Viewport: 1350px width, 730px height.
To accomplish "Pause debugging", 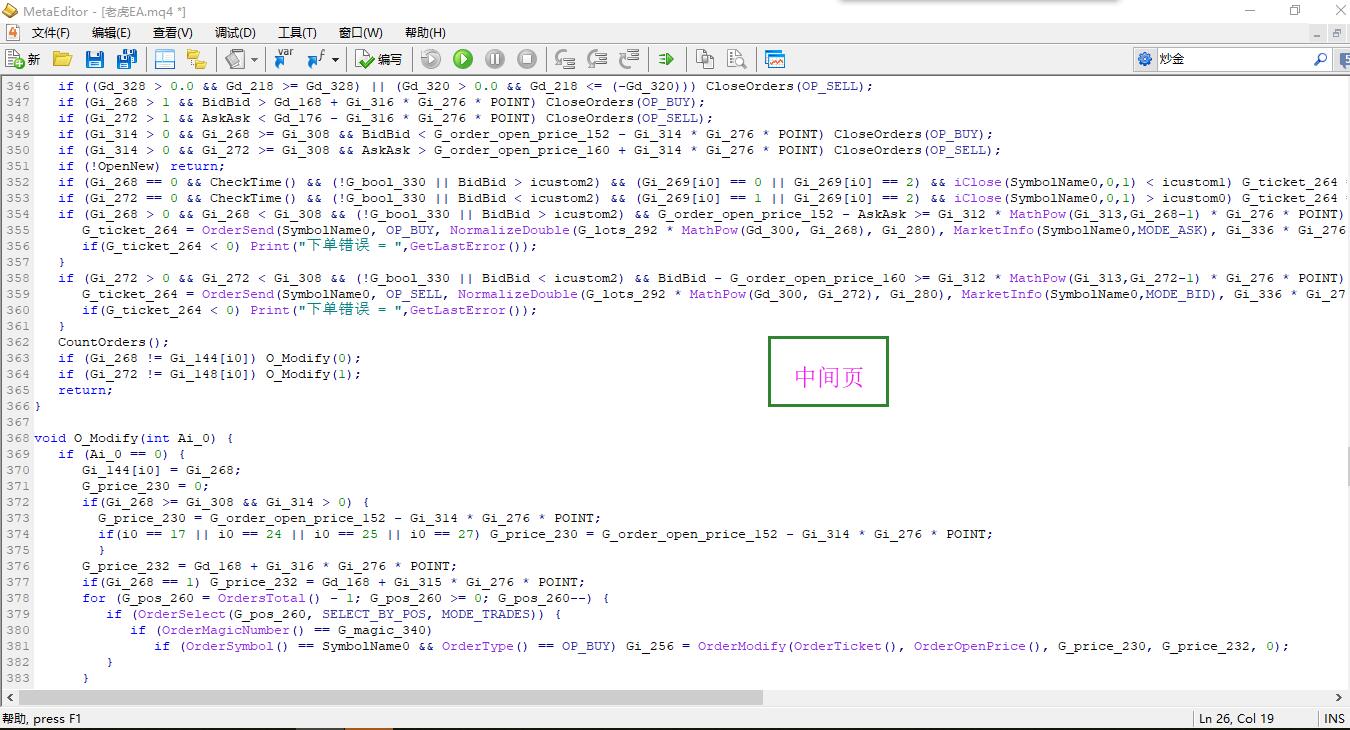I will [x=495, y=59].
